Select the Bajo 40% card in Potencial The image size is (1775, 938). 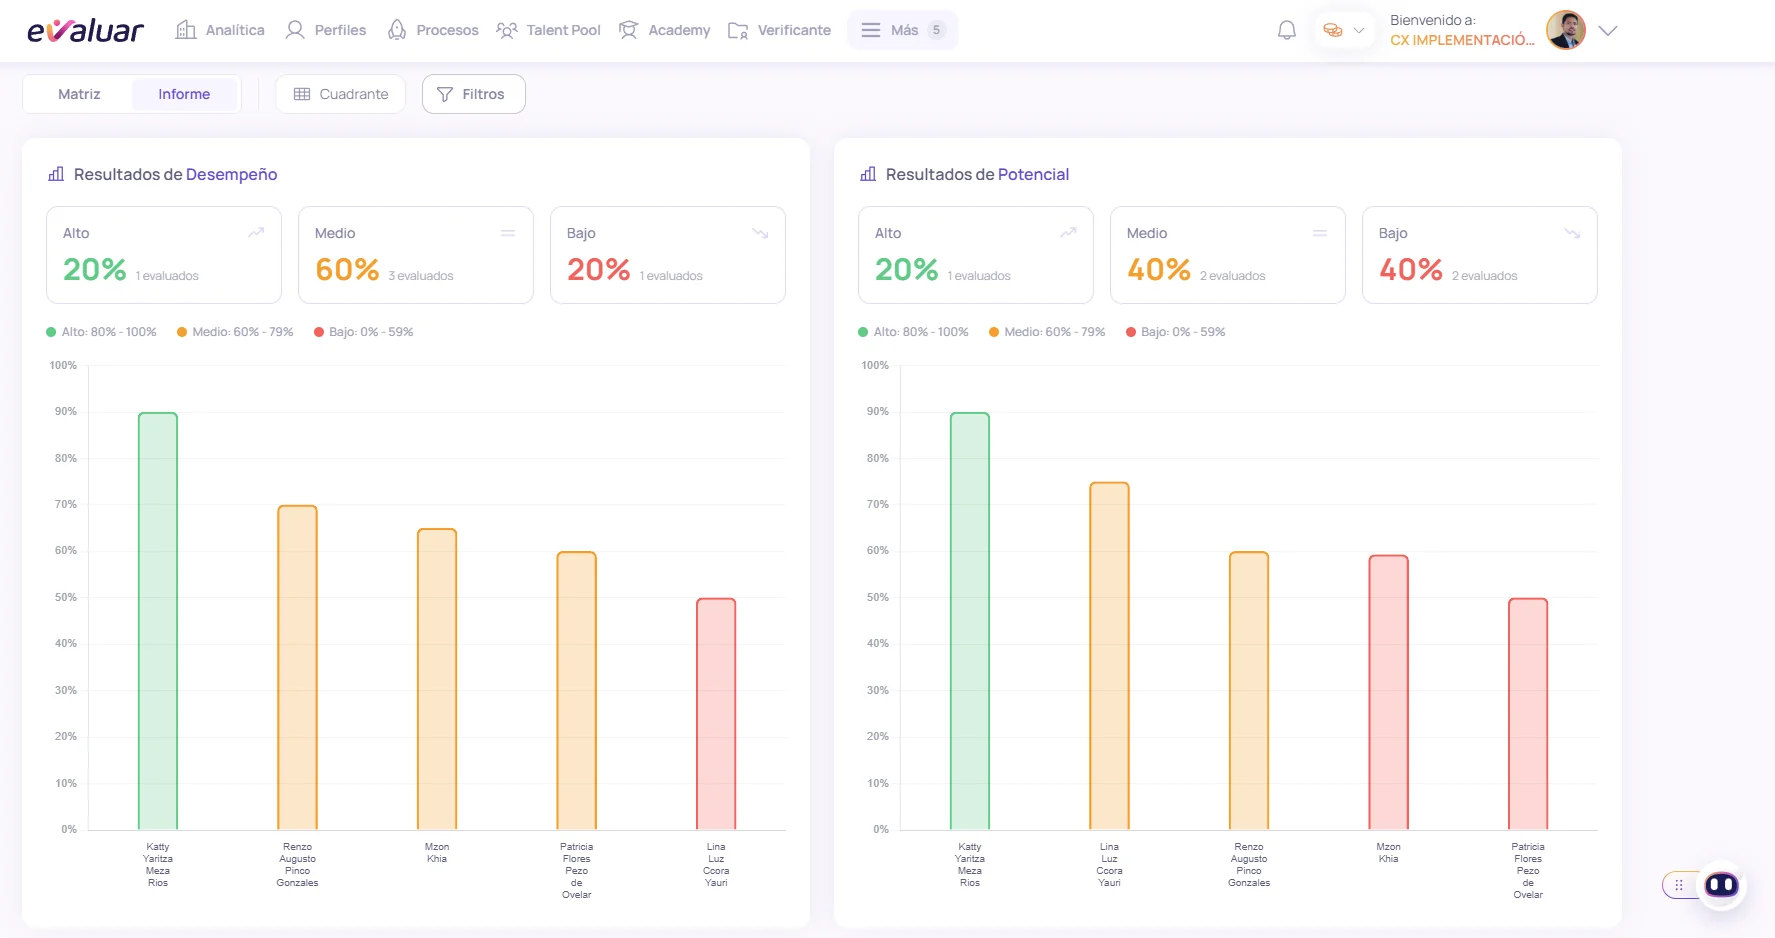1480,255
